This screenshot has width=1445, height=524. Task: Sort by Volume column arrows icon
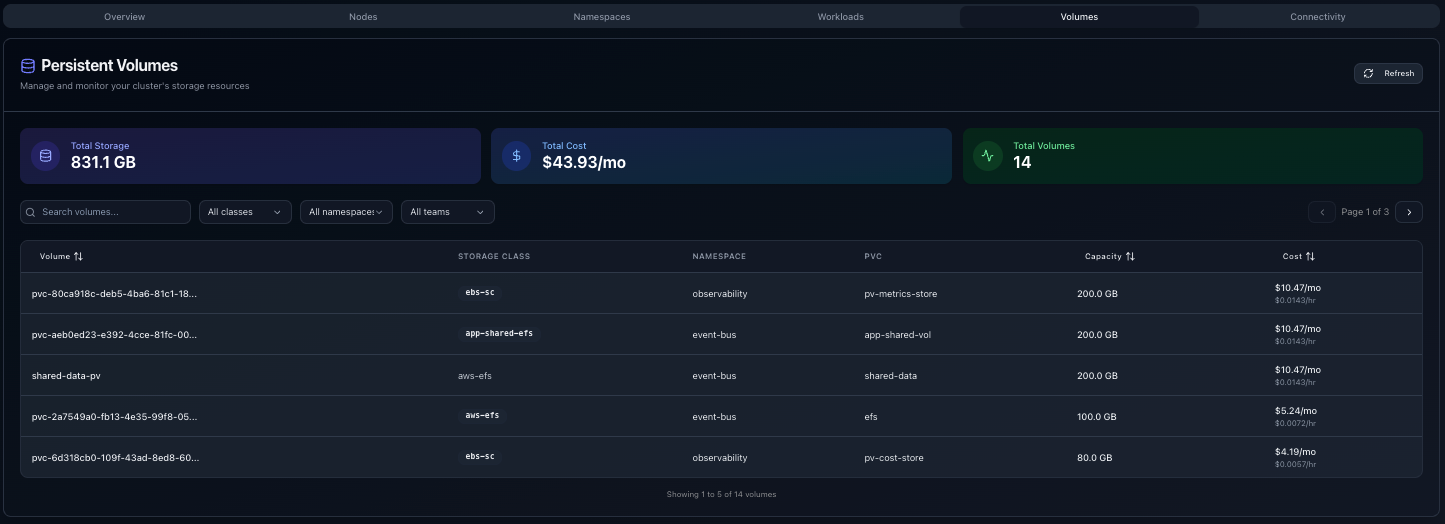78,257
